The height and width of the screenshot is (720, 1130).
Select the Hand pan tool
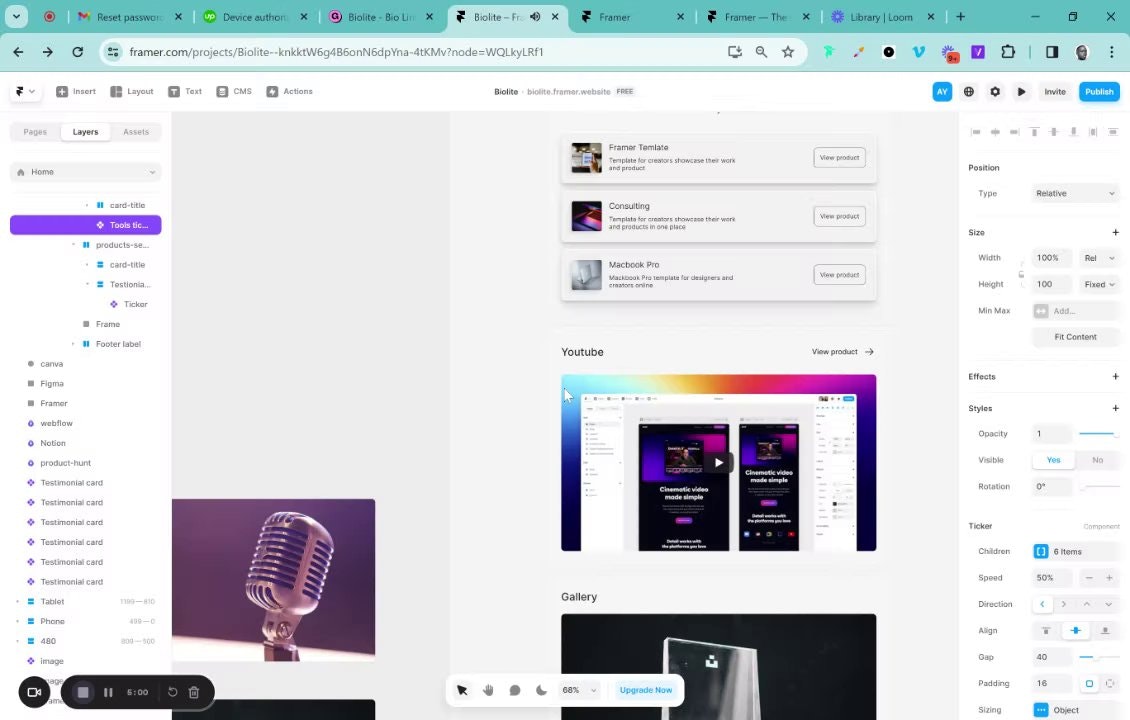tap(488, 690)
